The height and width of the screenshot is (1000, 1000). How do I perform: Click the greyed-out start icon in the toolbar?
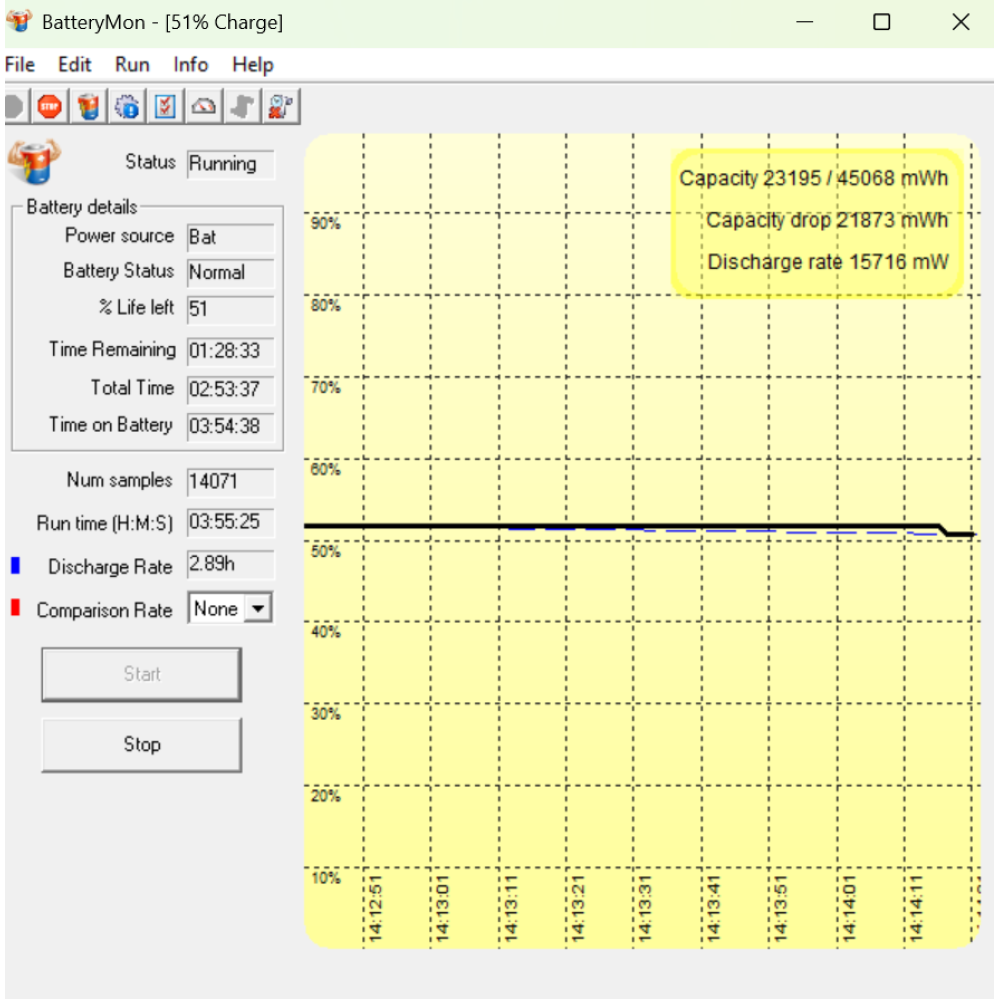14,106
